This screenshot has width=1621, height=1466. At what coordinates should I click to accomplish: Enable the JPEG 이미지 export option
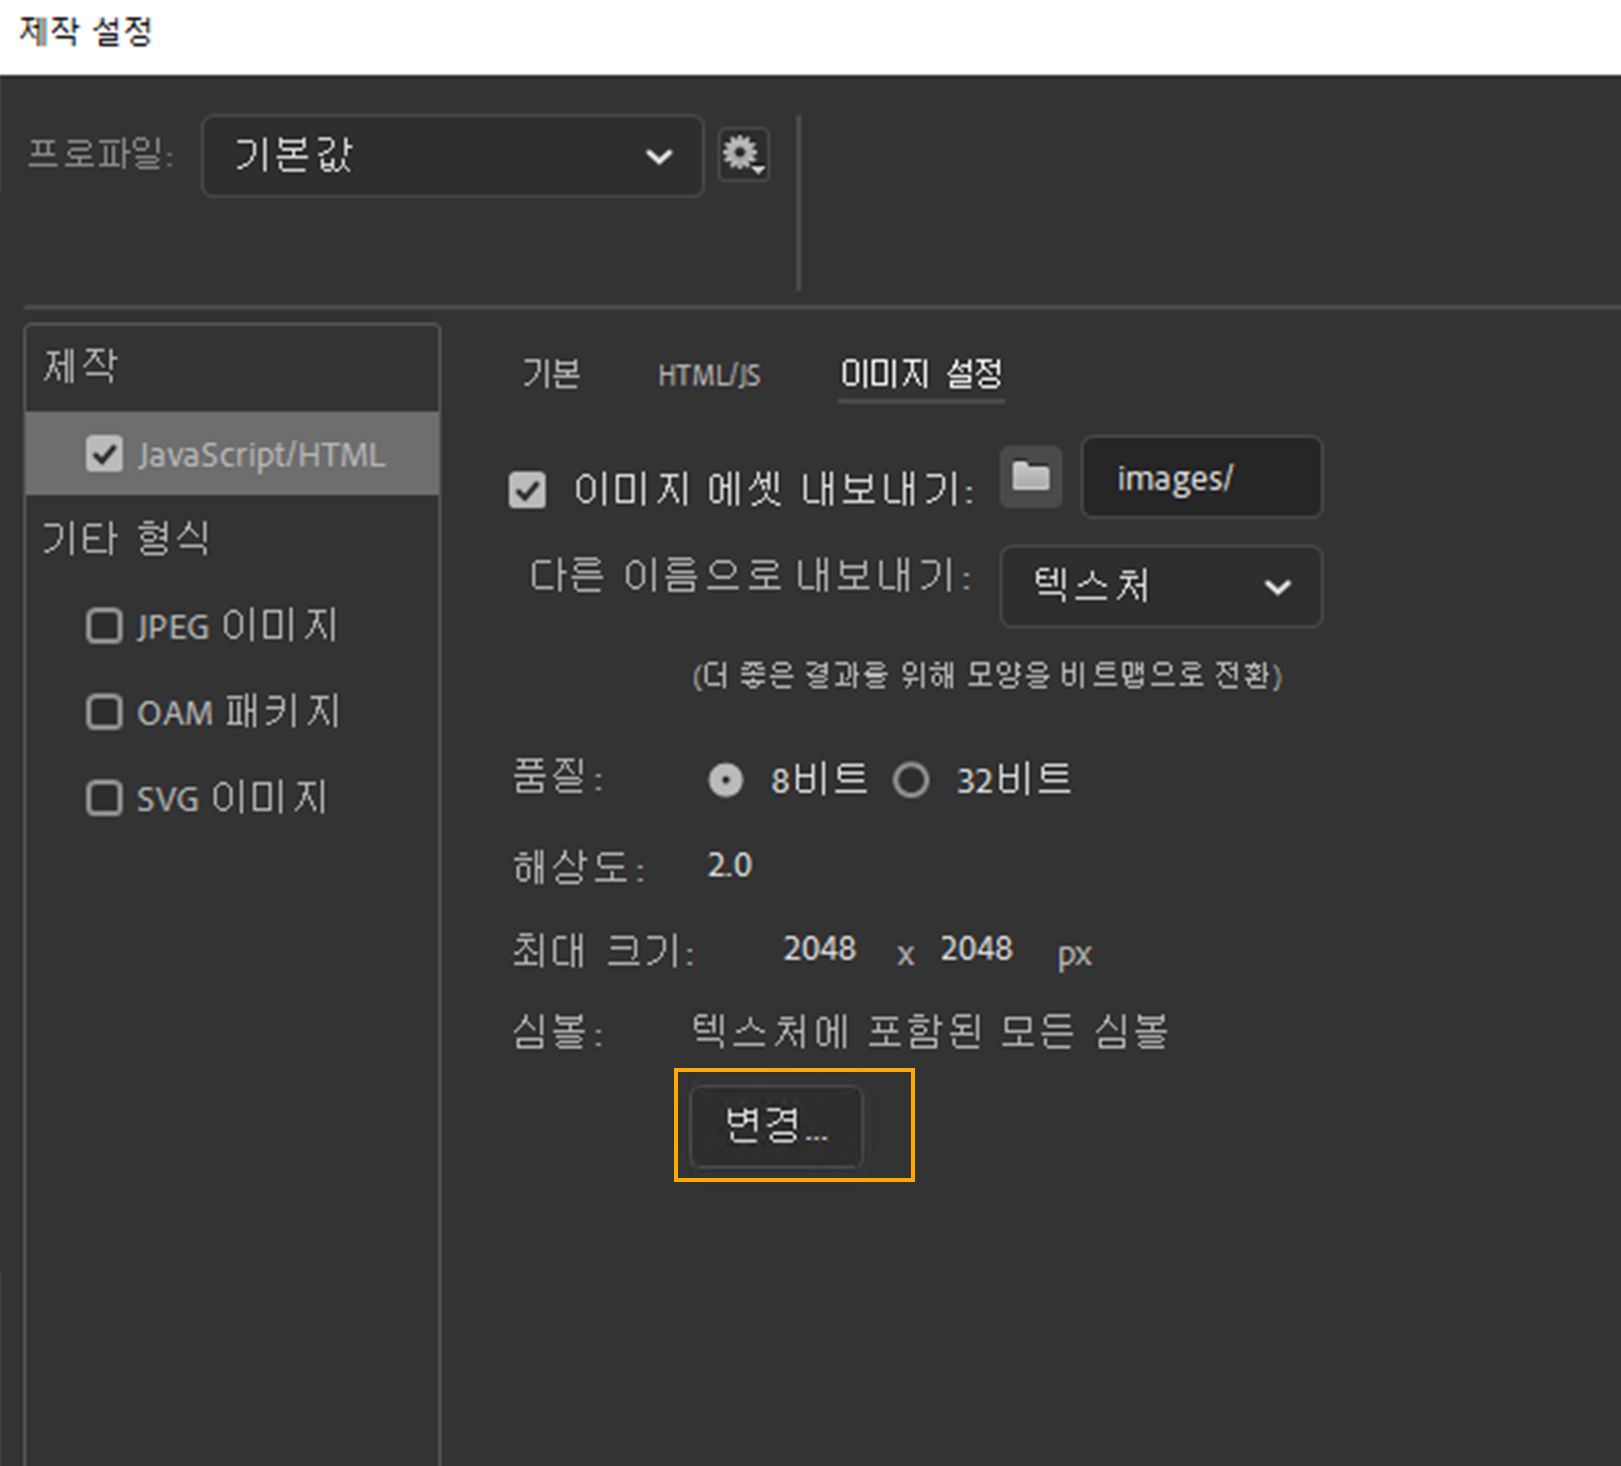(104, 627)
